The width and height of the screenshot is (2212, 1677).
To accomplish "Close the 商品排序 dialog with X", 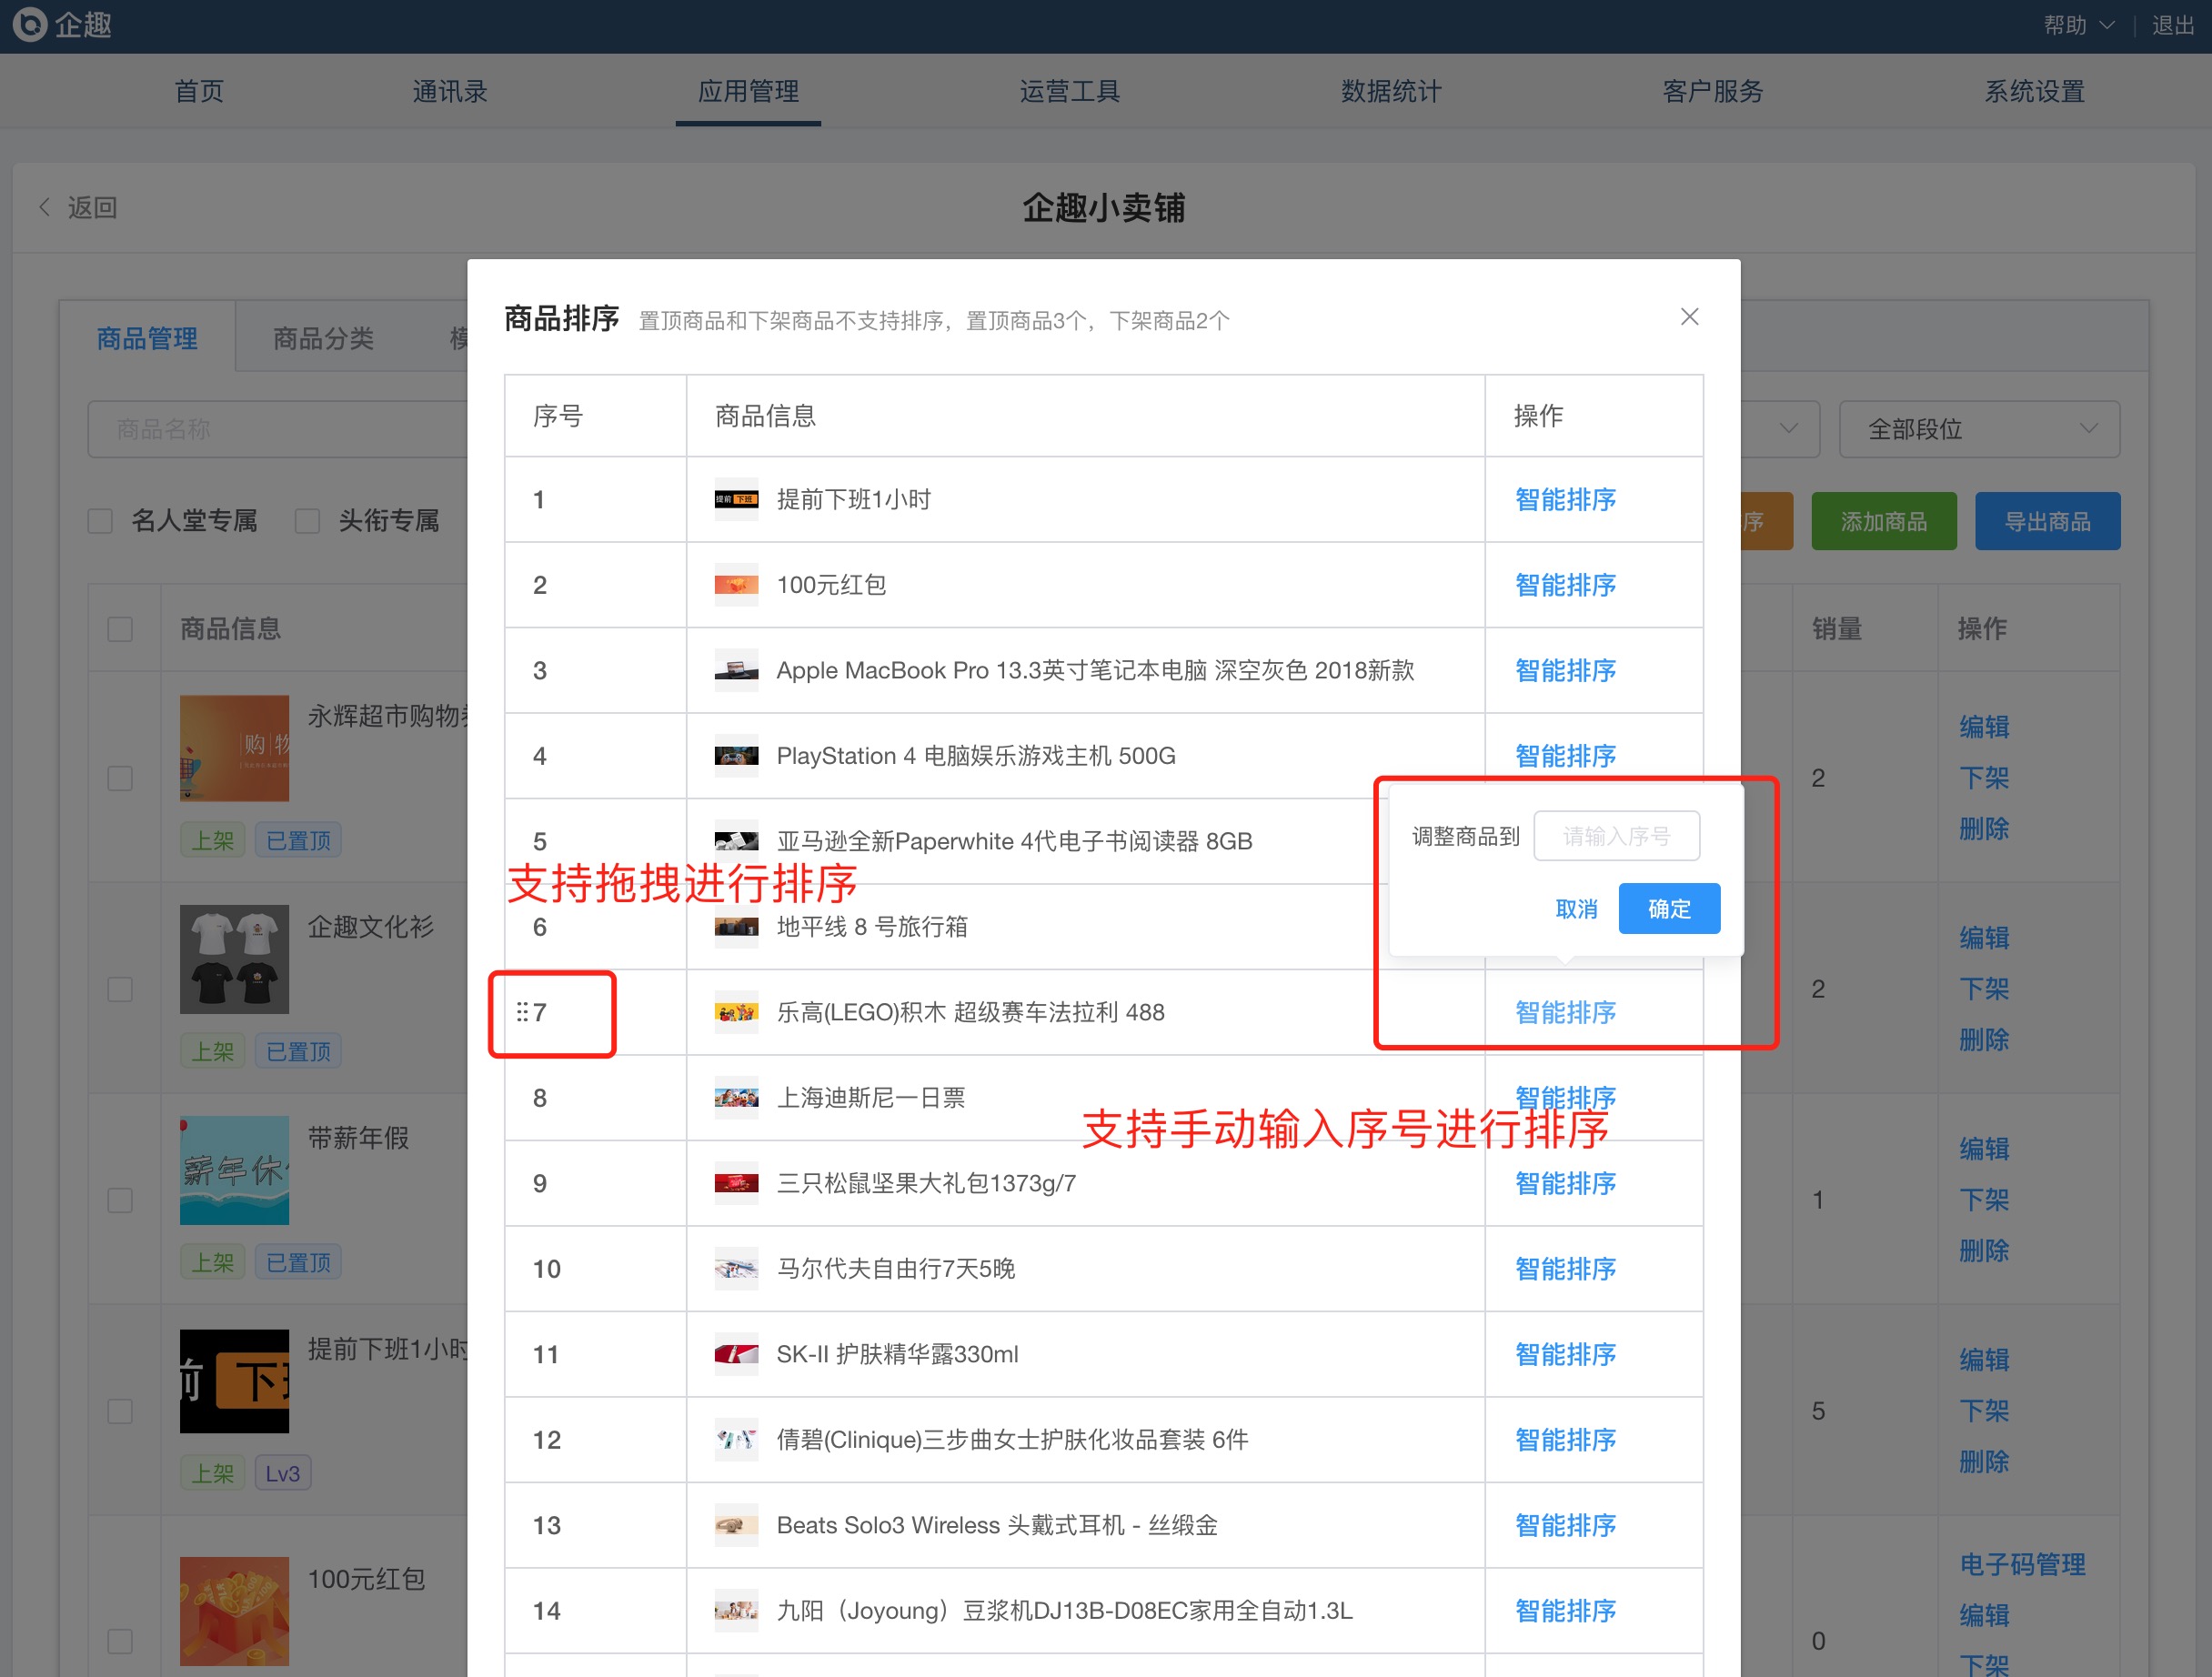I will coord(1689,317).
